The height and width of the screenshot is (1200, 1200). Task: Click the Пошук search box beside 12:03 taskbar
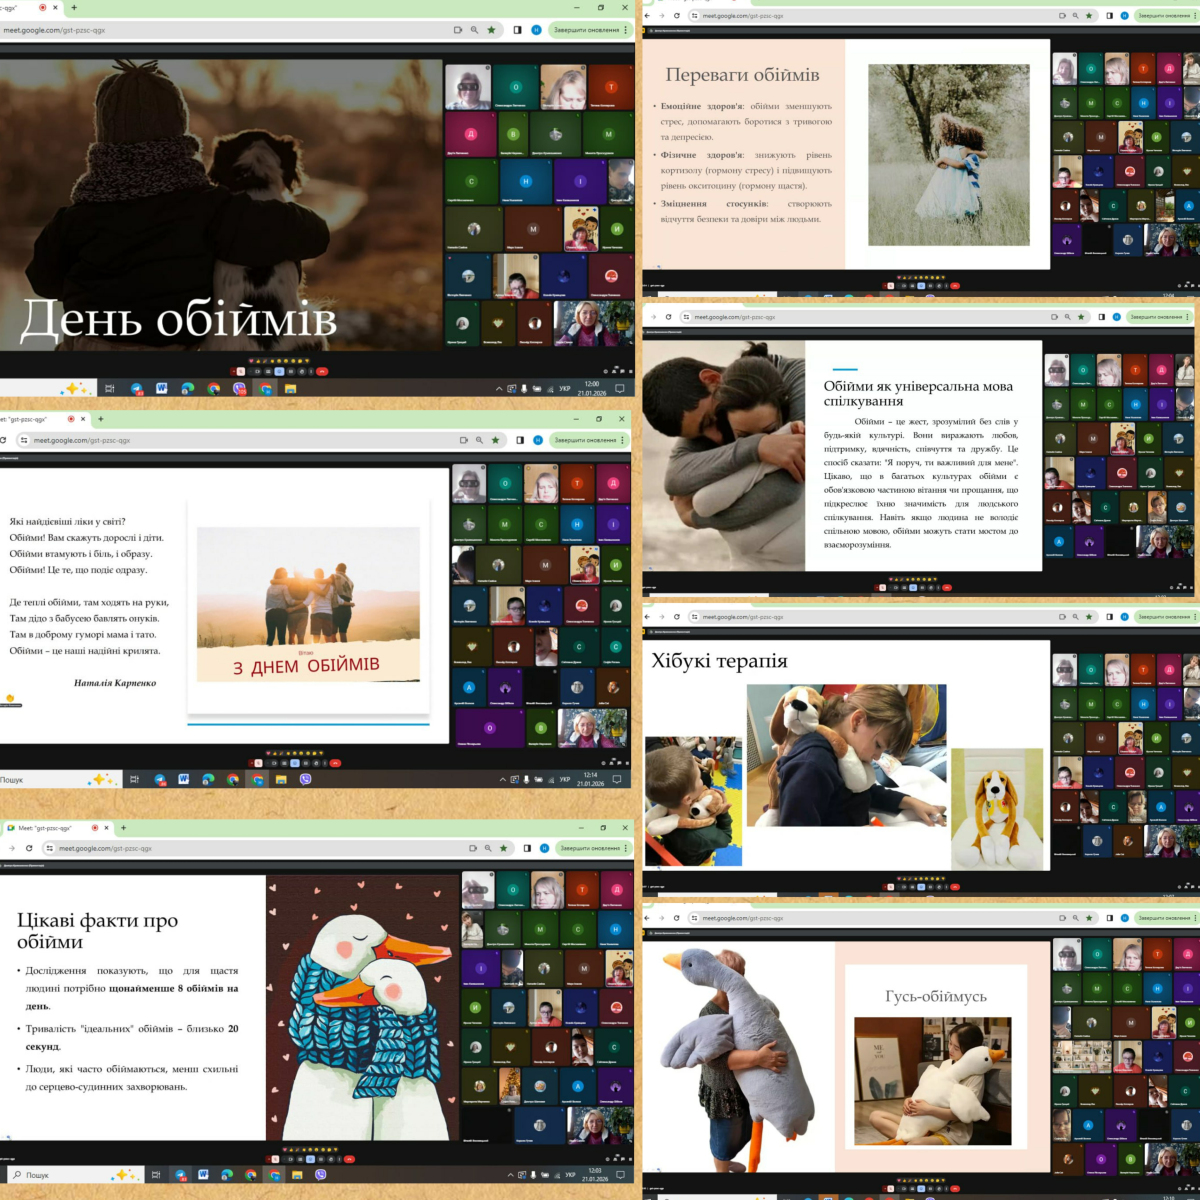point(55,1175)
